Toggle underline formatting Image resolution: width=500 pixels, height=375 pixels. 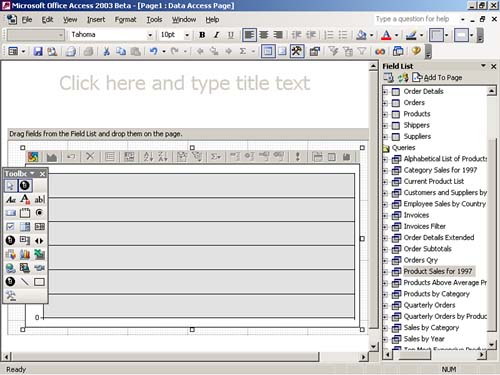pos(231,35)
